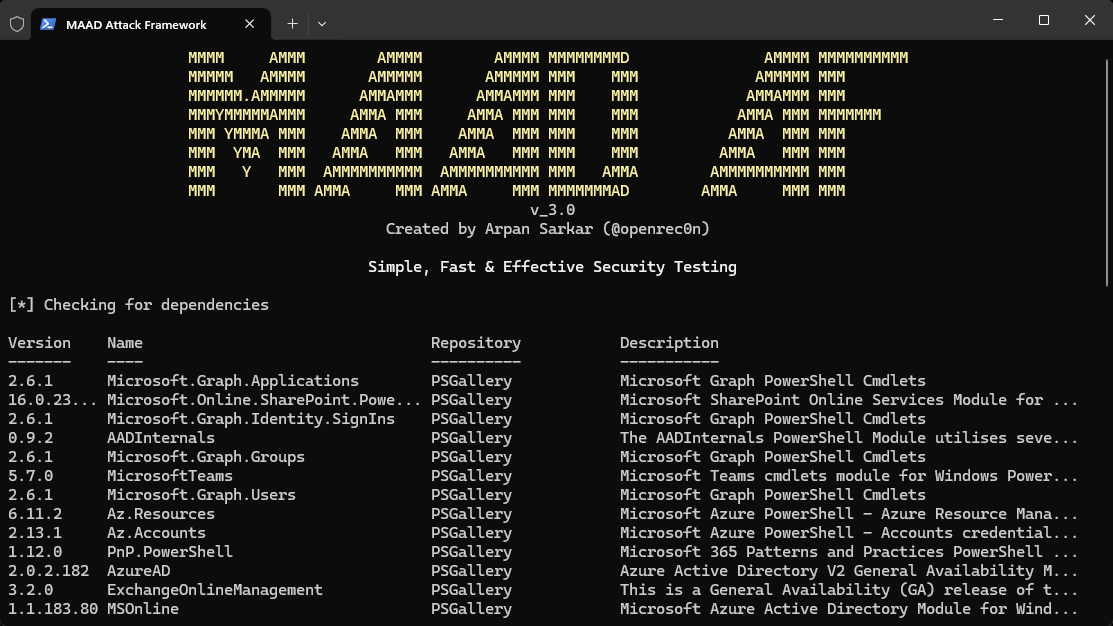Image resolution: width=1113 pixels, height=626 pixels.
Task: Click the admin shield icon in the title bar
Action: (16, 23)
